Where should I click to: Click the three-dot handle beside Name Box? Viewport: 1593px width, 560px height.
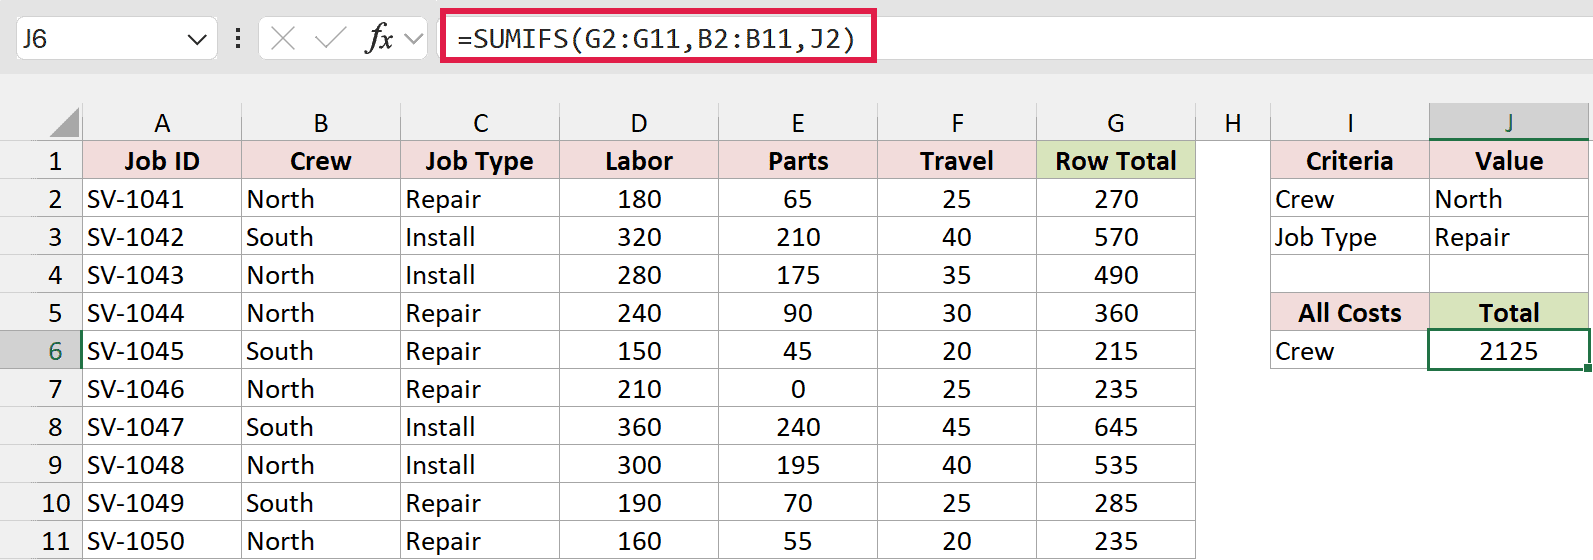coord(237,39)
